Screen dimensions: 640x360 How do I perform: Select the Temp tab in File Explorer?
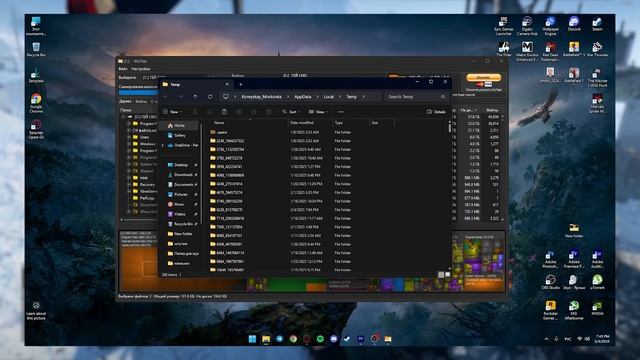point(196,84)
